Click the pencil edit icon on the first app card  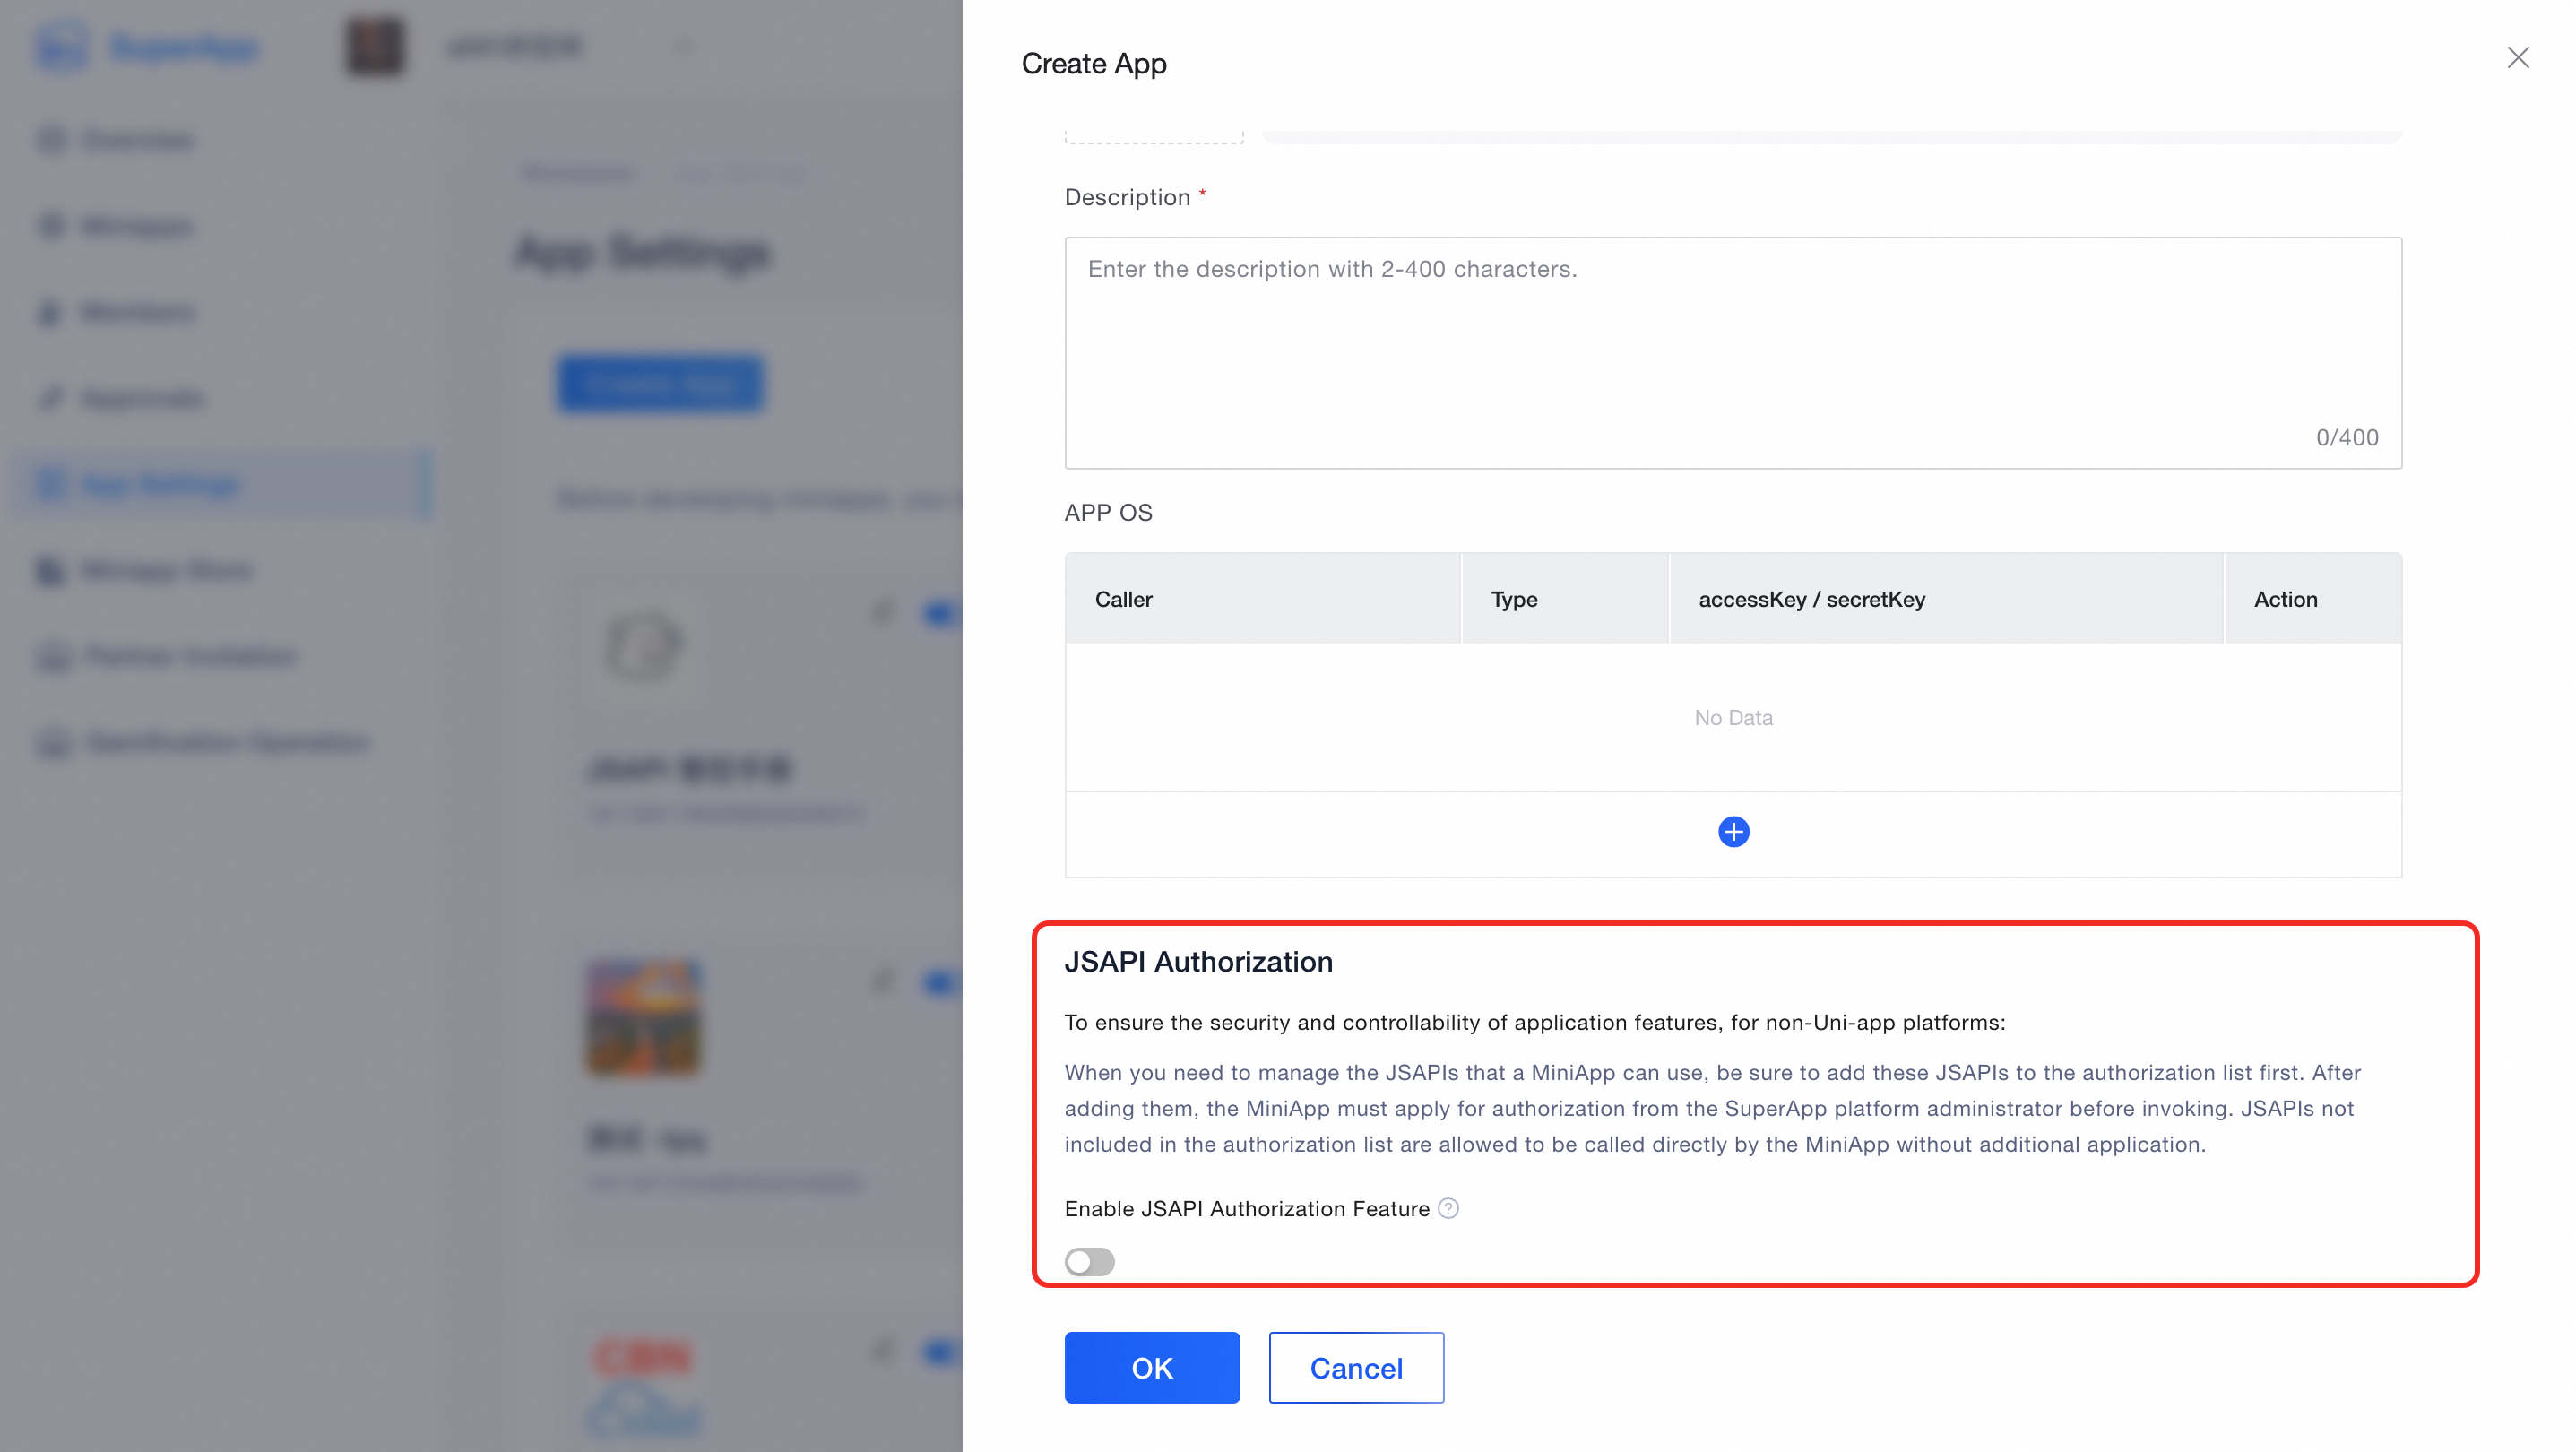[x=883, y=612]
